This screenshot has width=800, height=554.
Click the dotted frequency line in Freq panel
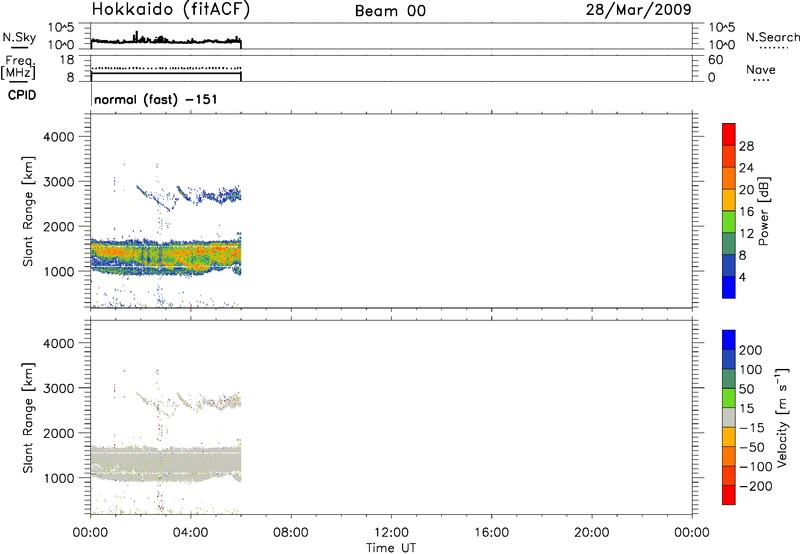(x=166, y=68)
